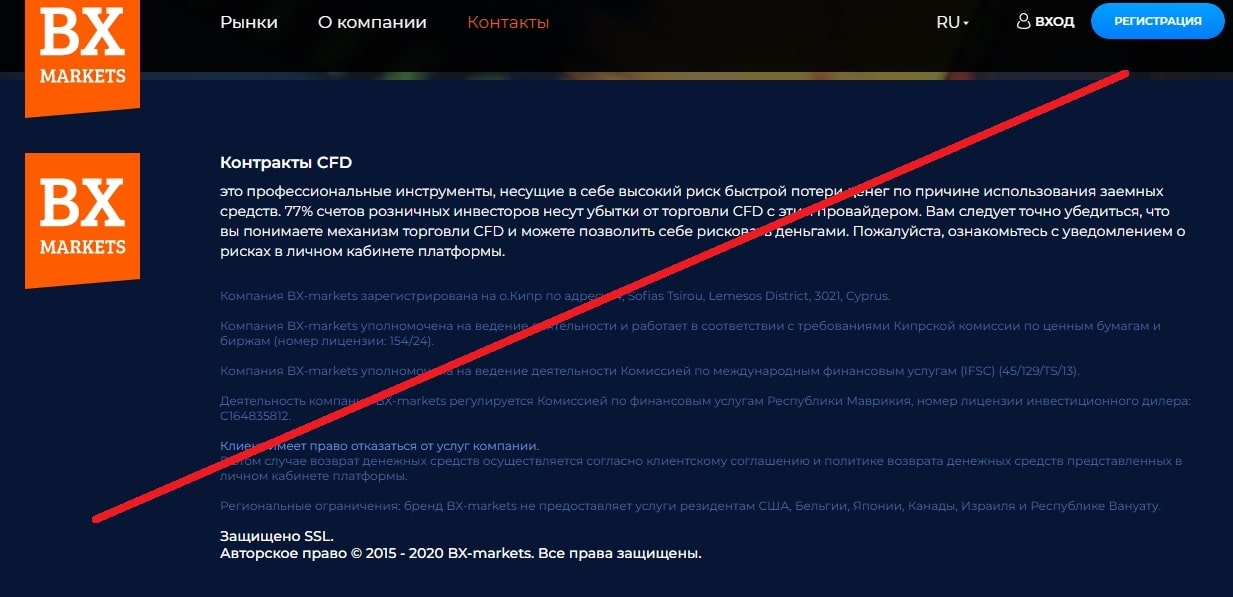Screen dimensions: 1233x597
Task: Click the IFSC license text line
Action: pyautogui.click(x=650, y=371)
